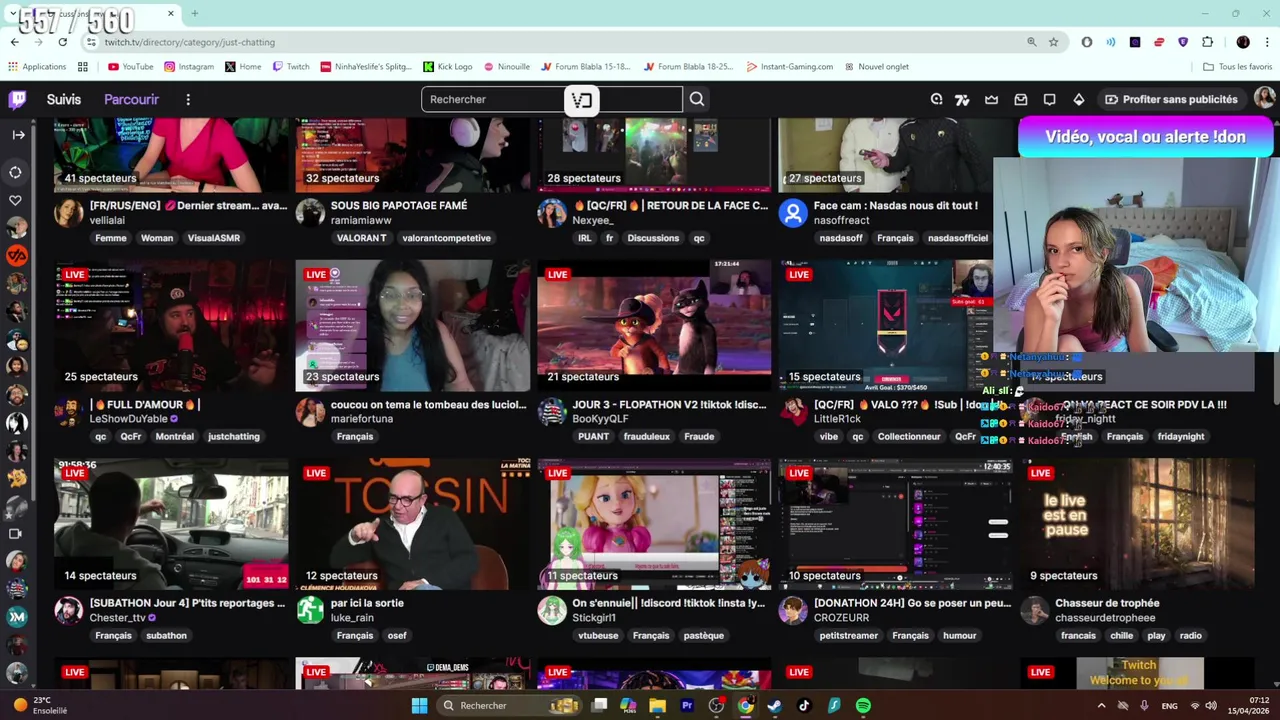
Task: Open the volume speaker tray icon
Action: [1211, 706]
